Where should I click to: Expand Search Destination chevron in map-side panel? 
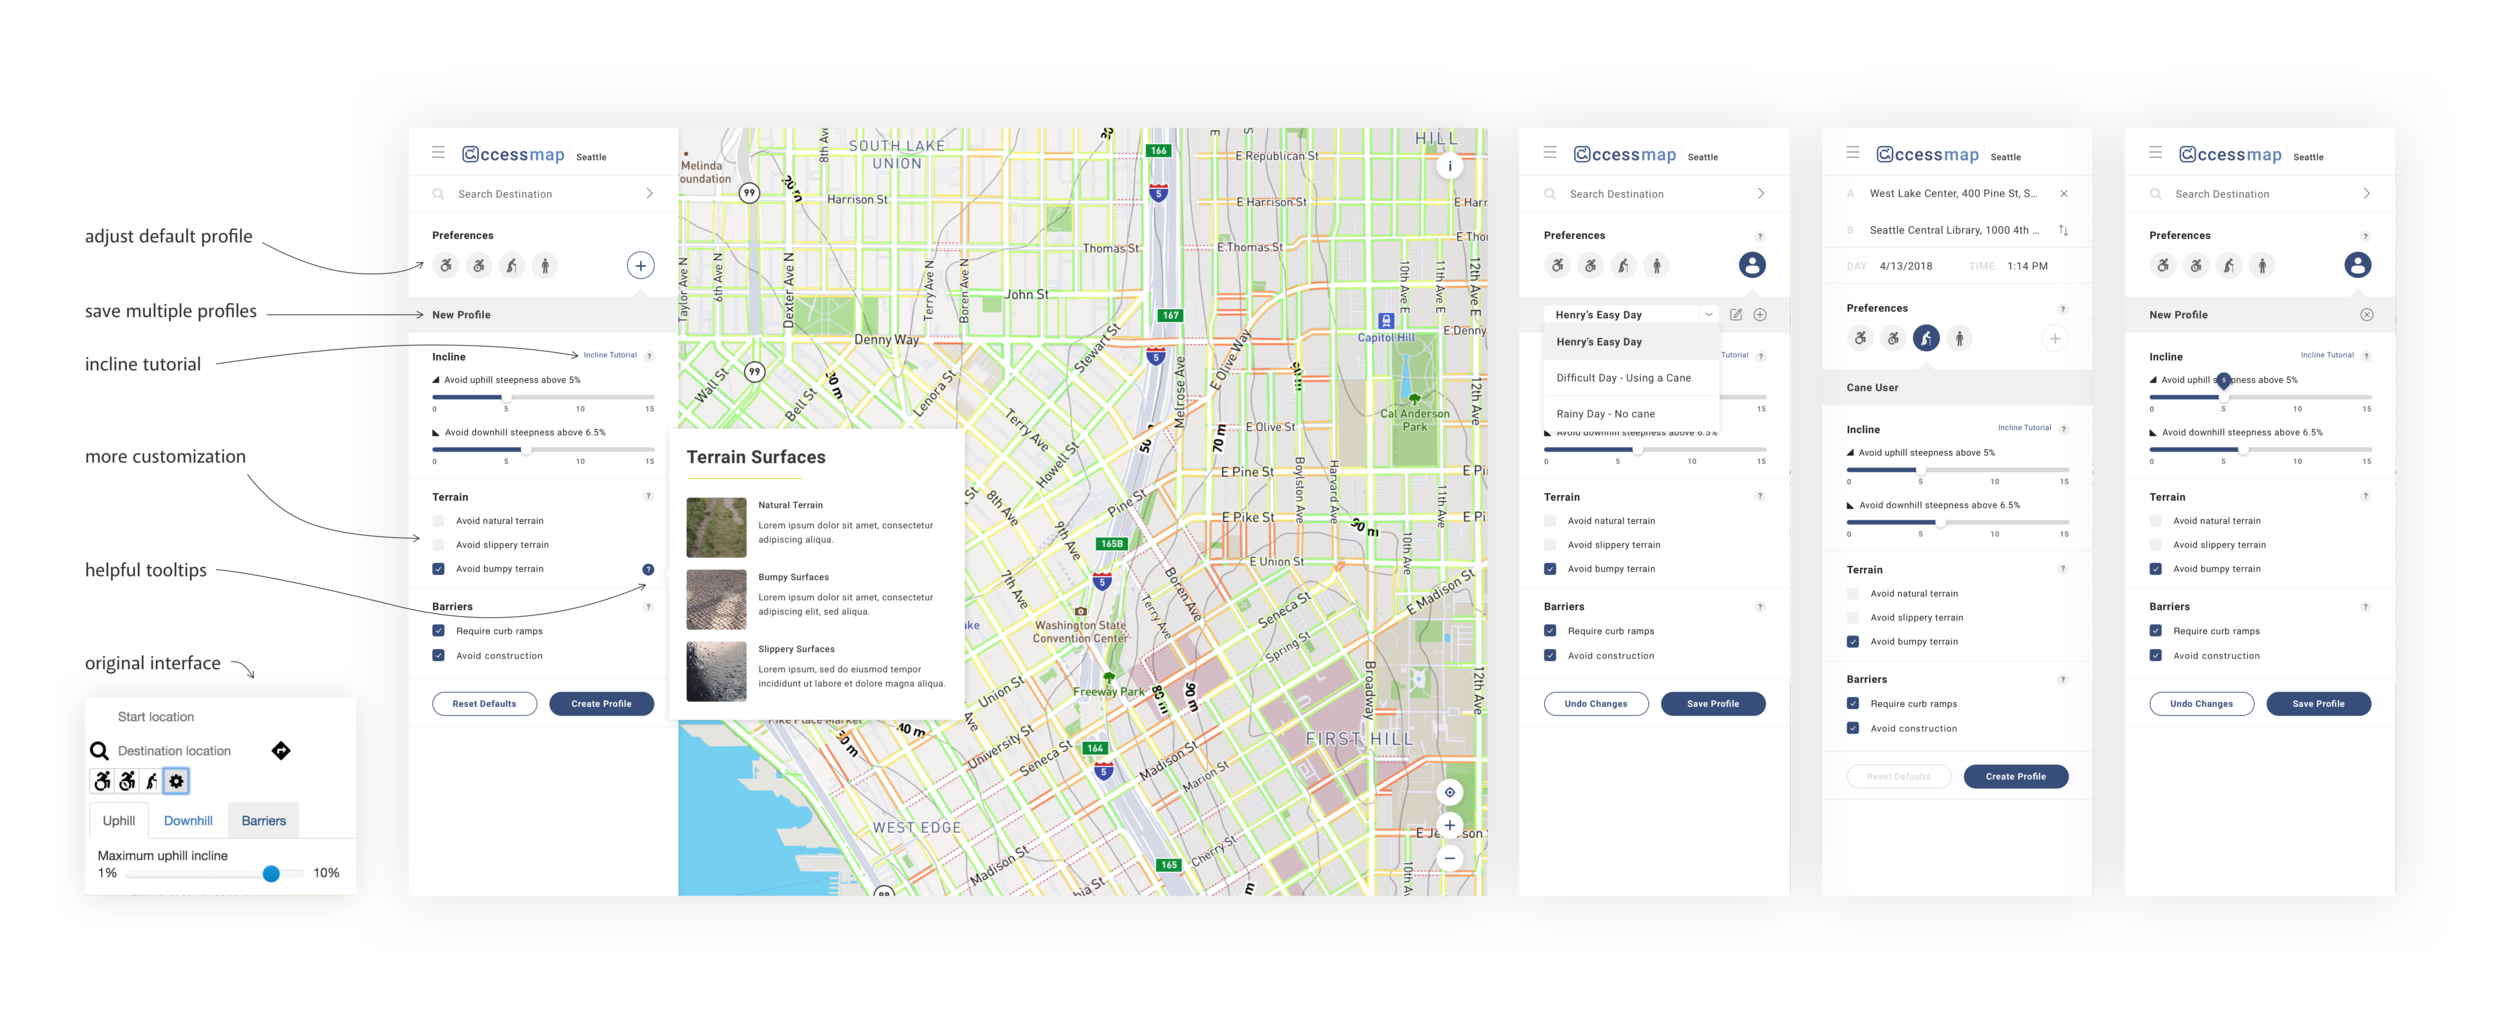click(x=650, y=193)
